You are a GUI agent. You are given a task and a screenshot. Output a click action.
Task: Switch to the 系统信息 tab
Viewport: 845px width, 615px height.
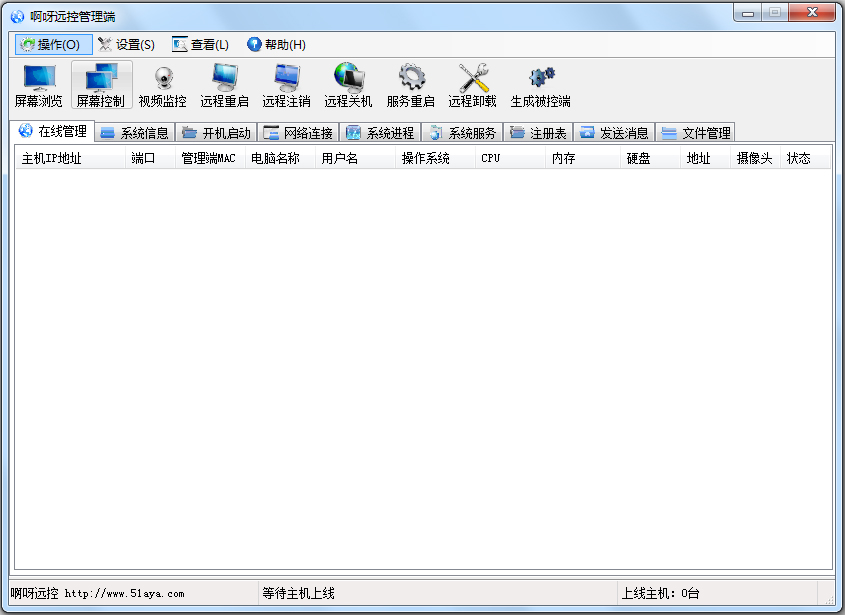tap(135, 133)
